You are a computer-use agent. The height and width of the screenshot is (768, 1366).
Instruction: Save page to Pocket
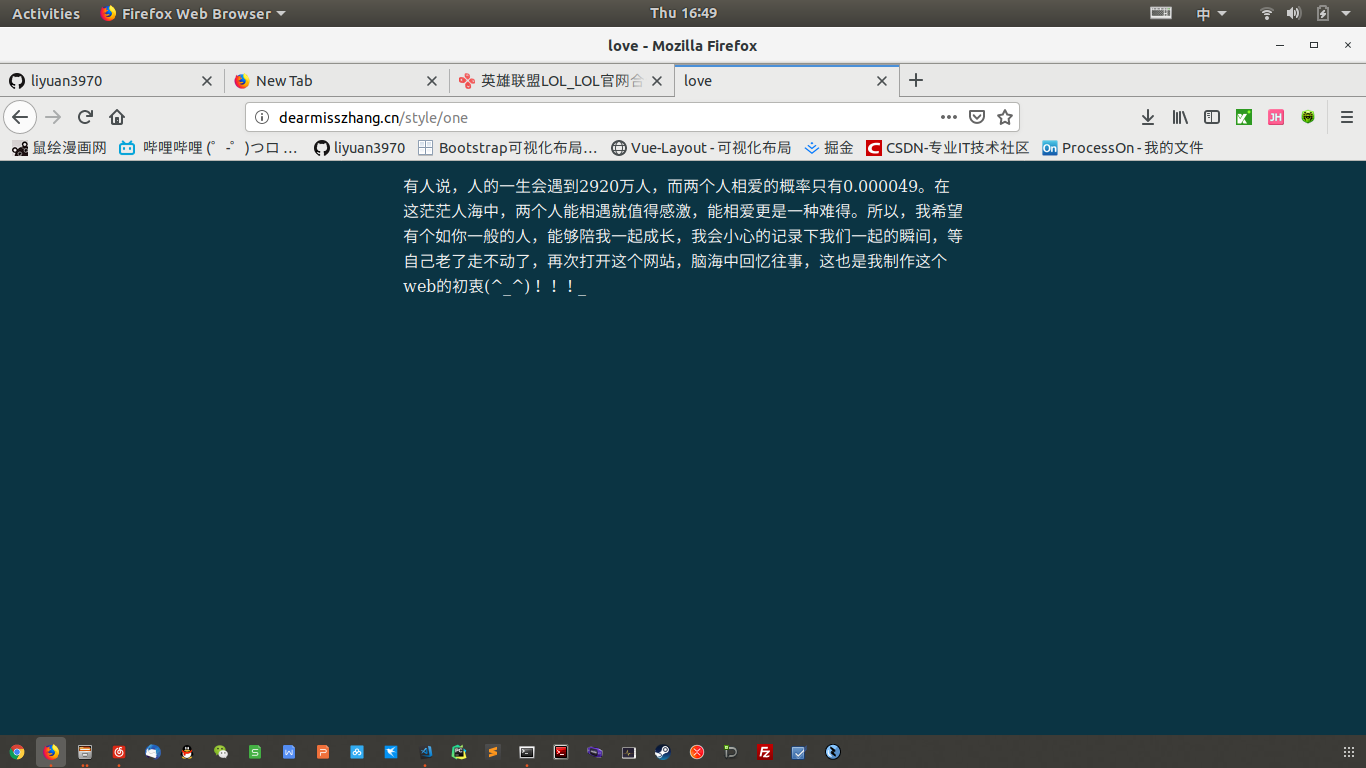pyautogui.click(x=977, y=117)
